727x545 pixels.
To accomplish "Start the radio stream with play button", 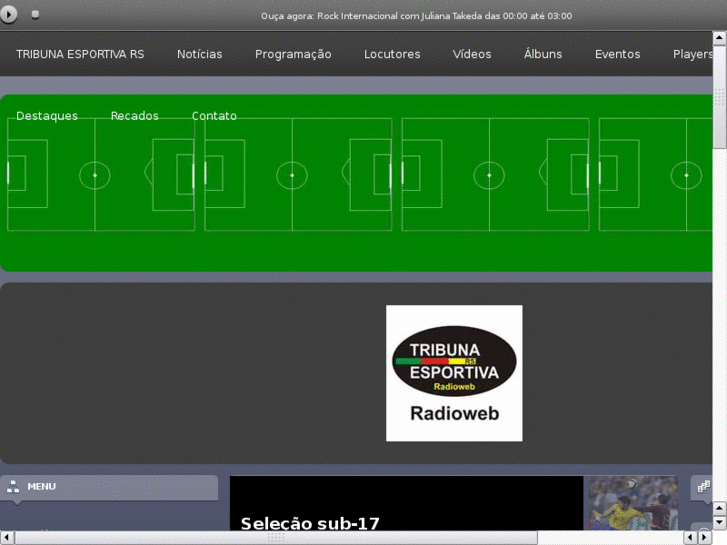I will (x=8, y=14).
